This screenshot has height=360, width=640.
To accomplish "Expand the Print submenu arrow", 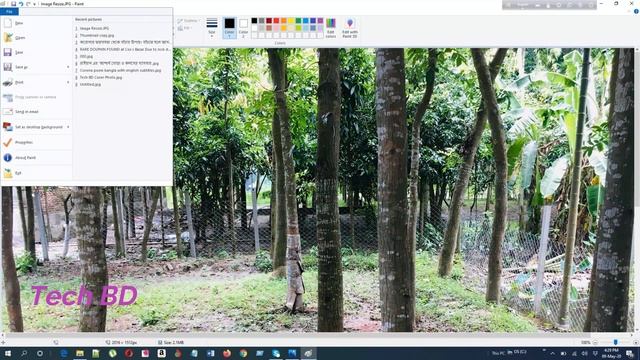I will pos(68,82).
